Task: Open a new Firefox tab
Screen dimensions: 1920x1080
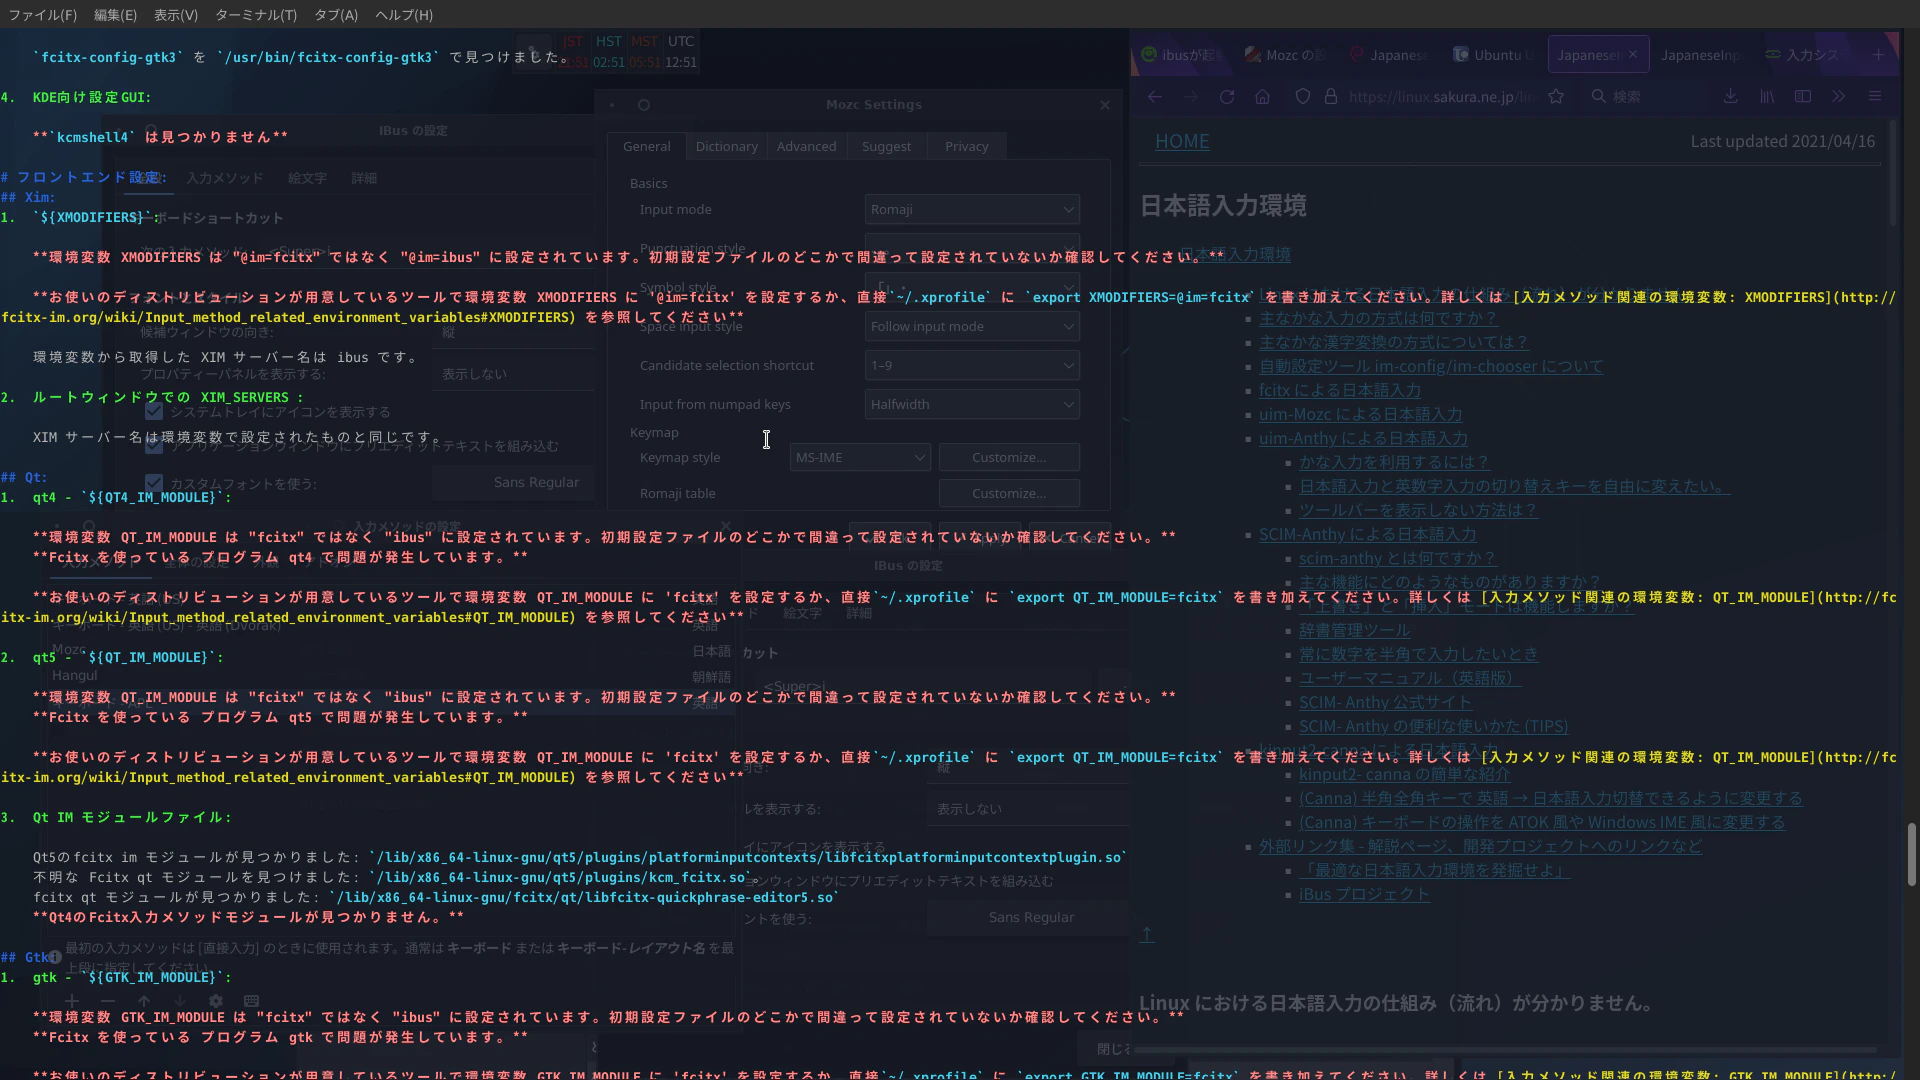Action: (1879, 55)
